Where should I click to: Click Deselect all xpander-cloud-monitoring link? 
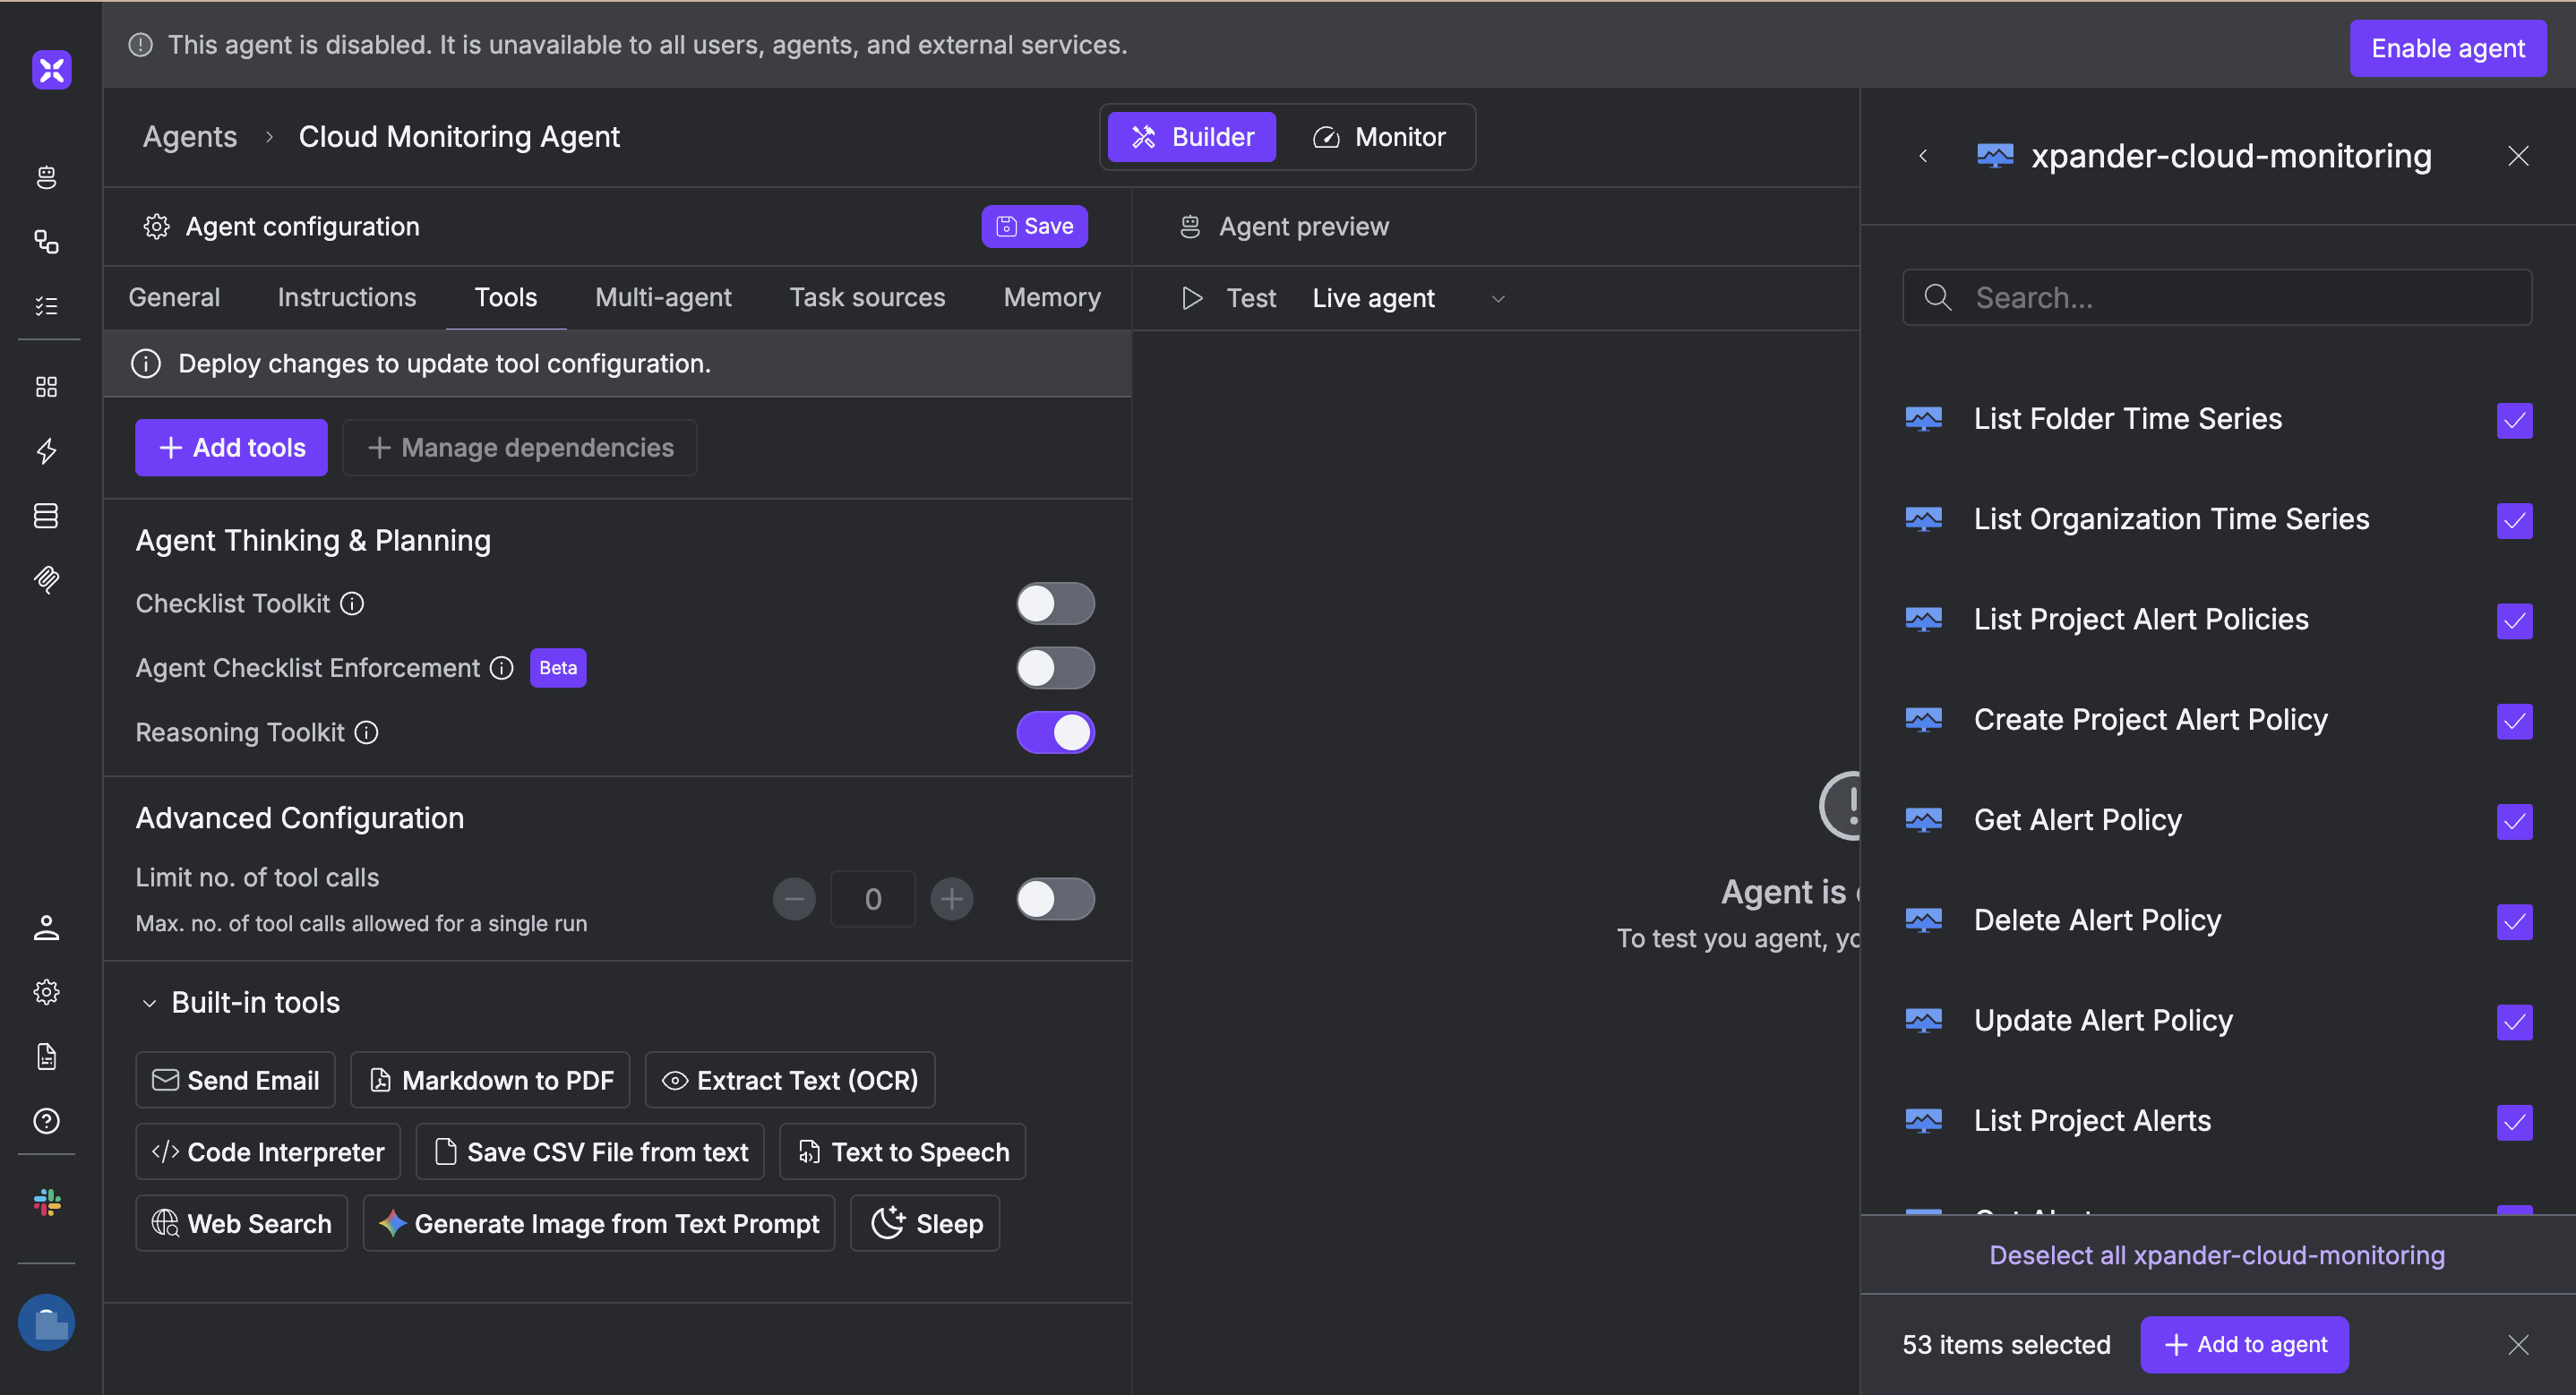click(2216, 1255)
